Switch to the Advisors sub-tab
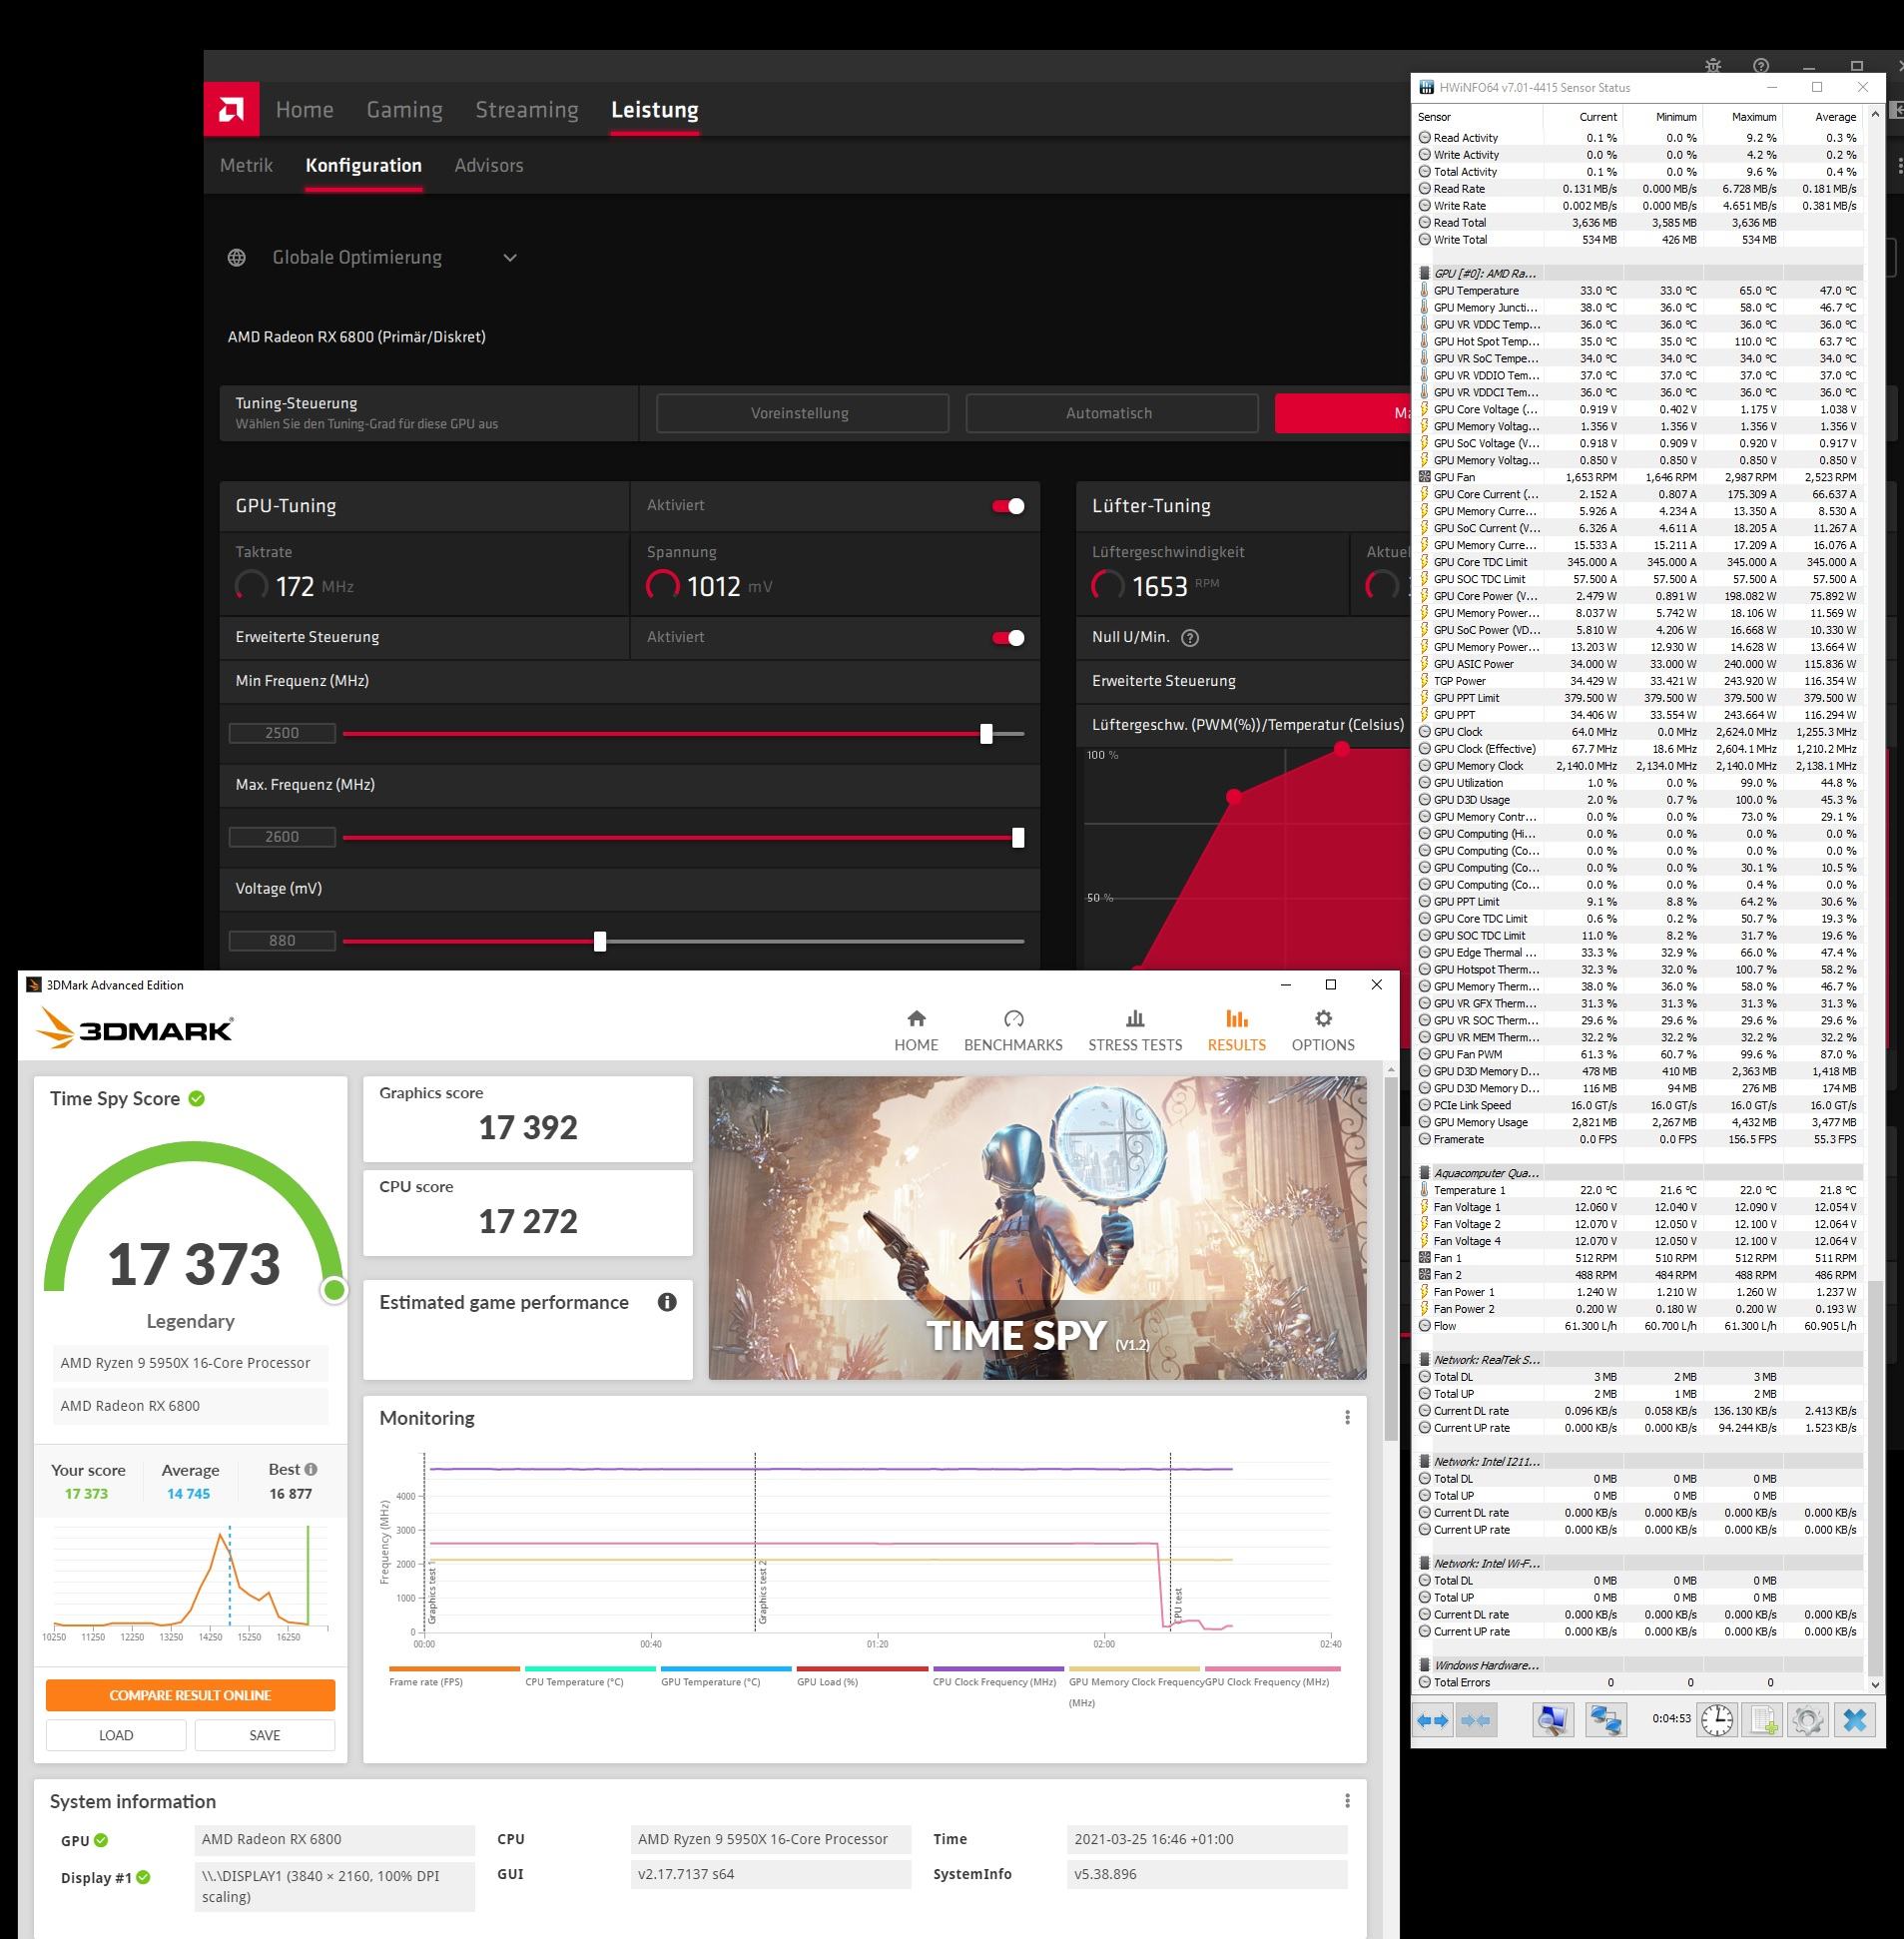This screenshot has height=1939, width=1904. coord(488,165)
